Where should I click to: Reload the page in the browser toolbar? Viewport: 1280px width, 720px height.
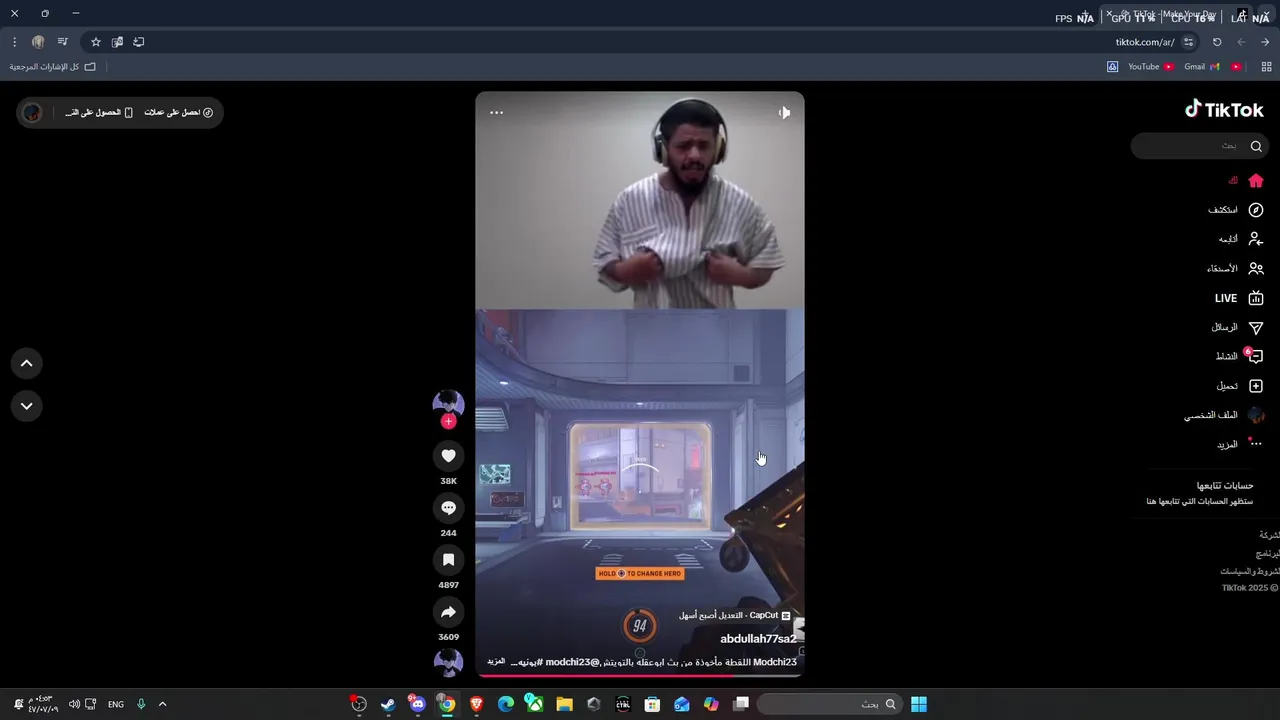point(1217,42)
